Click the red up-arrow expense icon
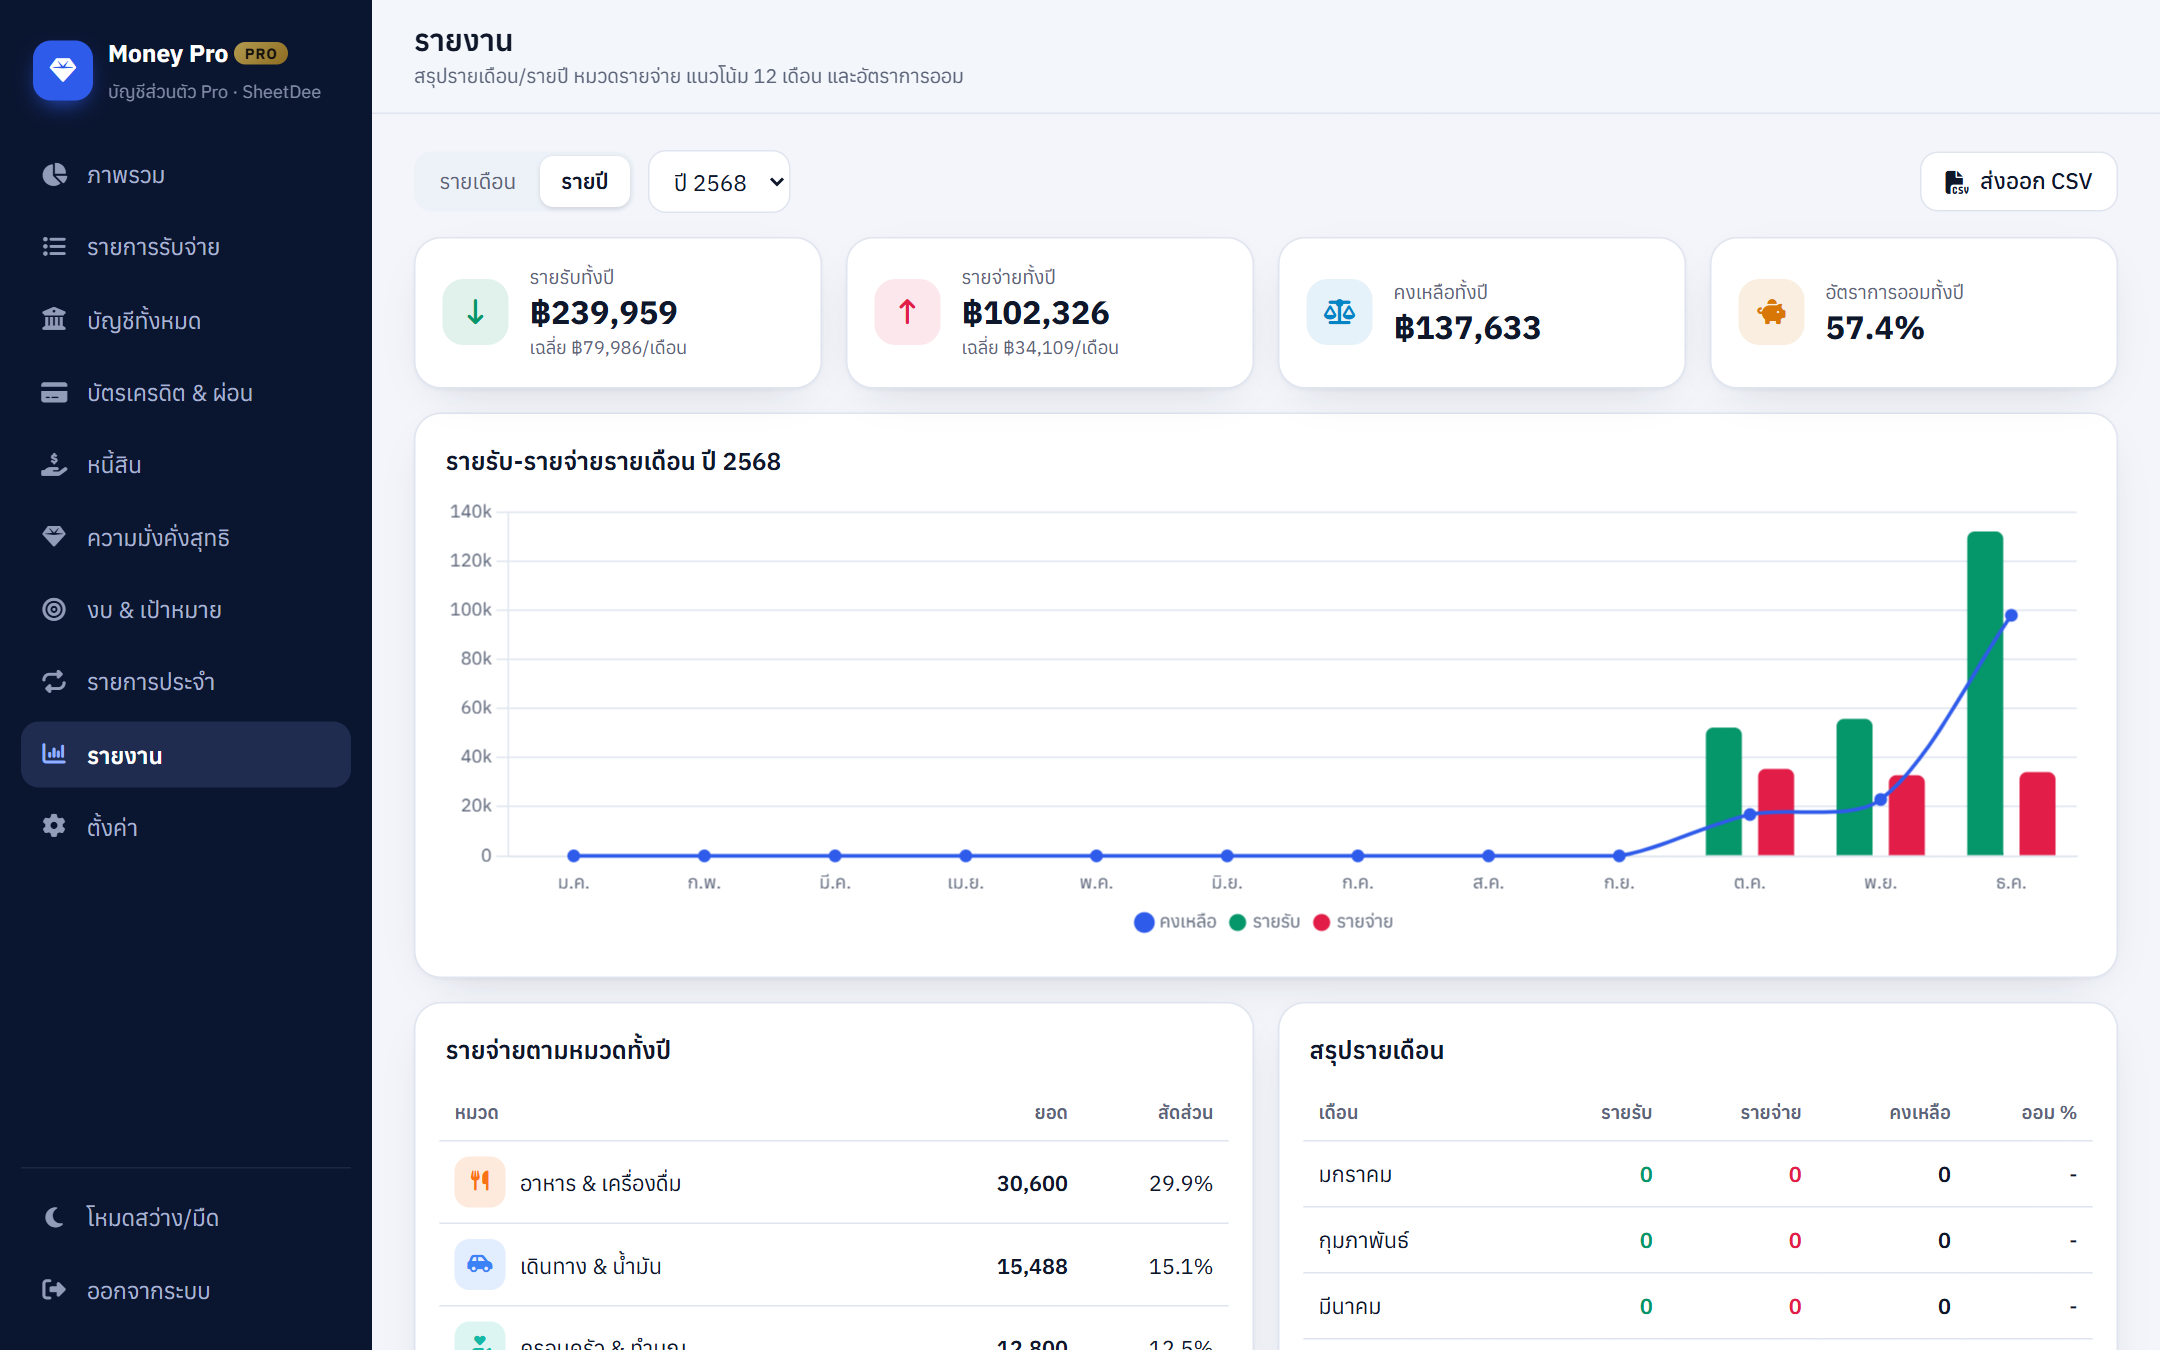The width and height of the screenshot is (2160, 1350). click(908, 312)
